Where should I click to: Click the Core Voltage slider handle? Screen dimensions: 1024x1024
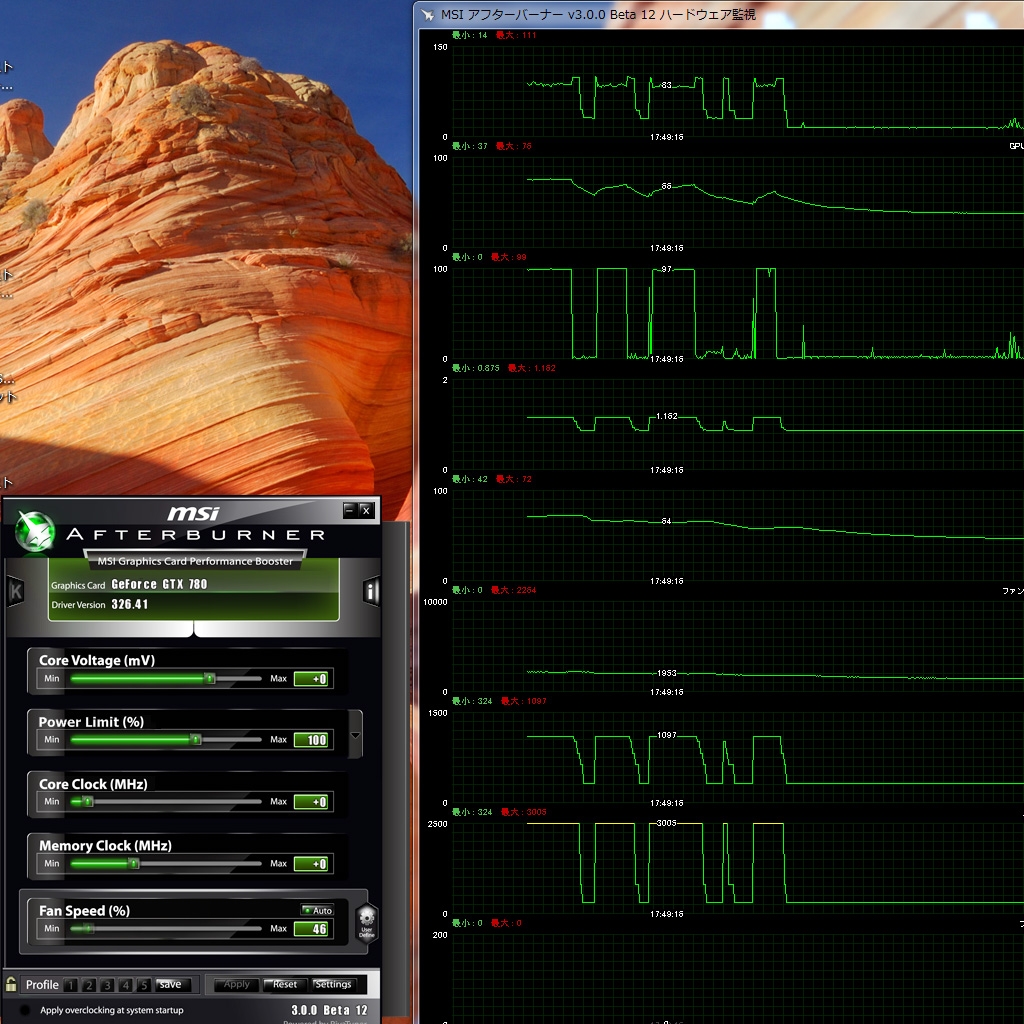[210, 679]
